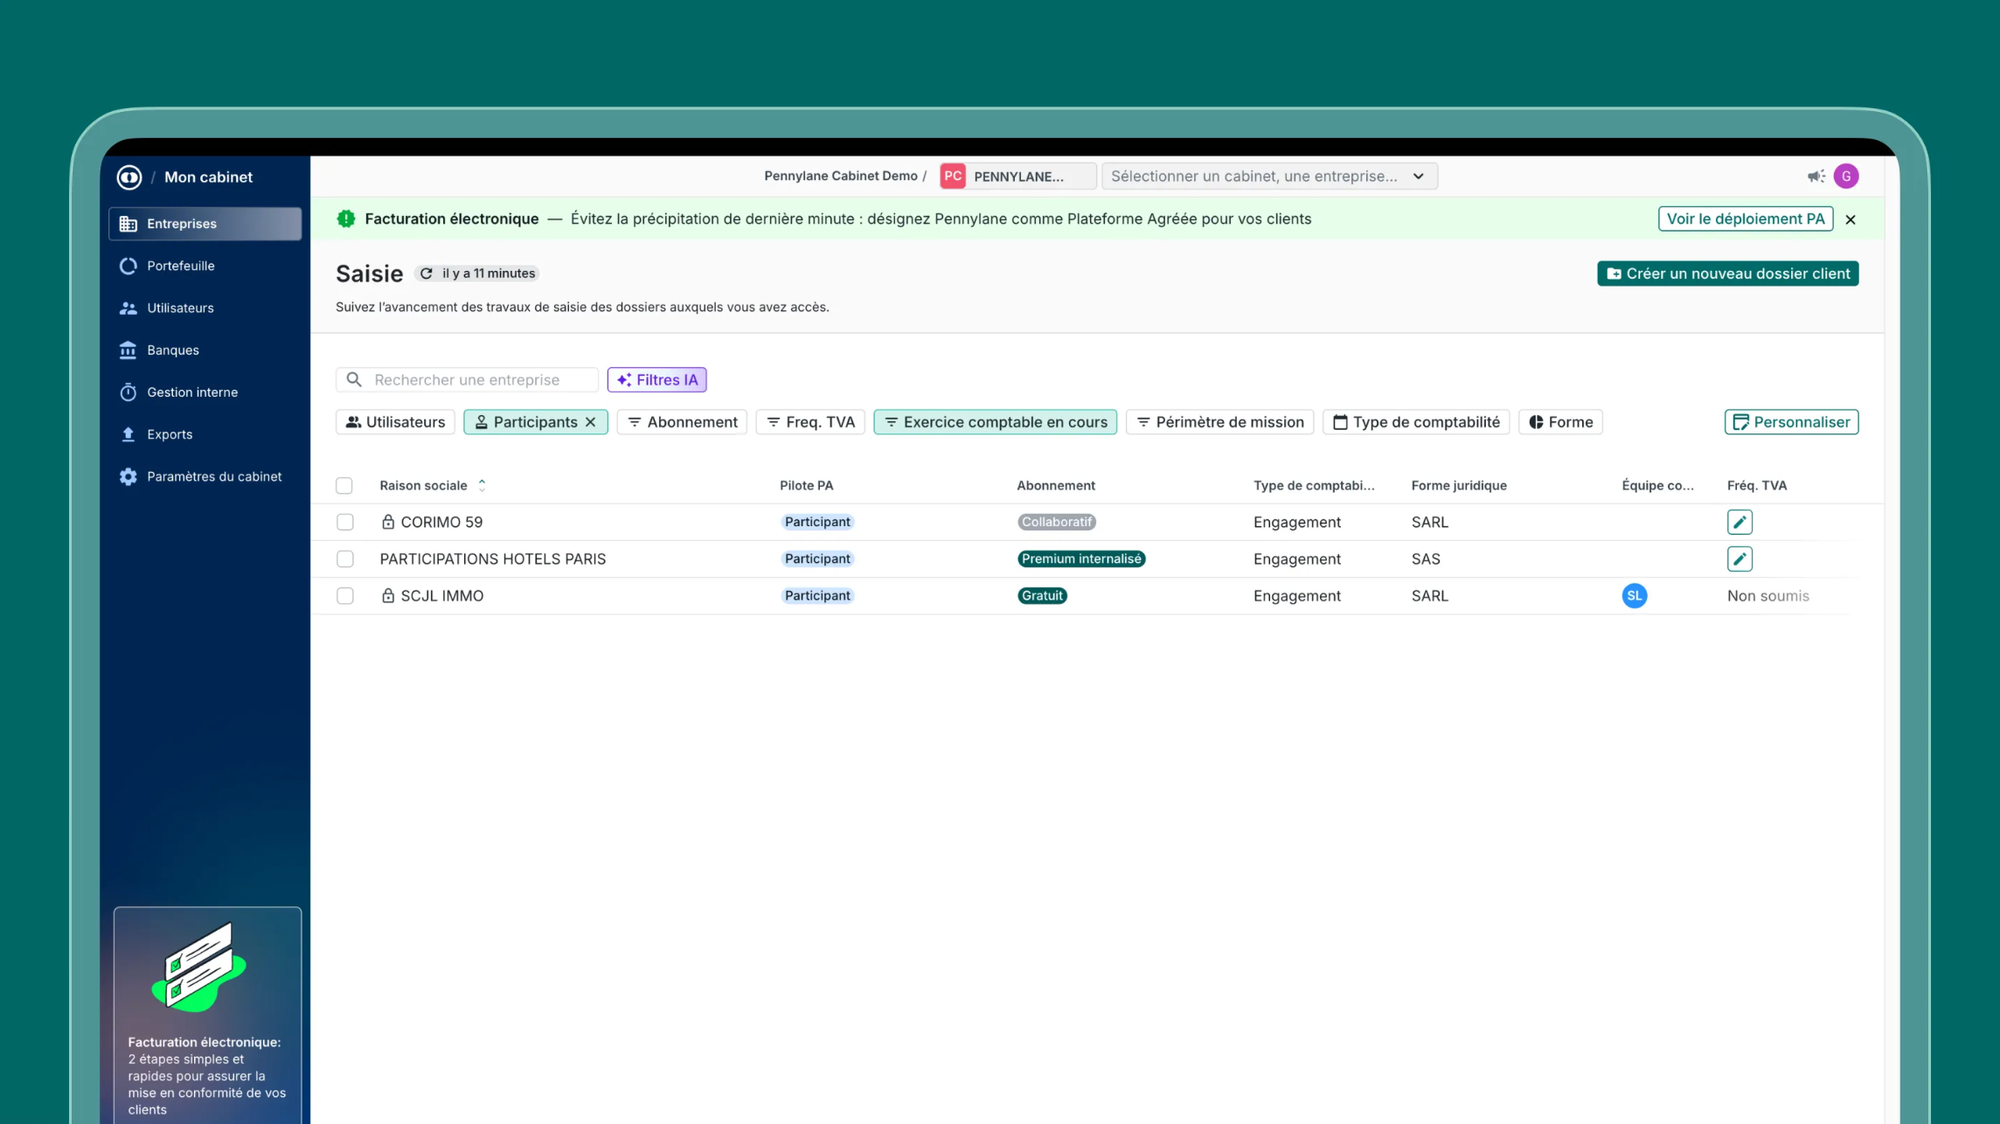The width and height of the screenshot is (2000, 1124).
Task: Open Portefeuille in the sidebar
Action: pyautogui.click(x=180, y=266)
